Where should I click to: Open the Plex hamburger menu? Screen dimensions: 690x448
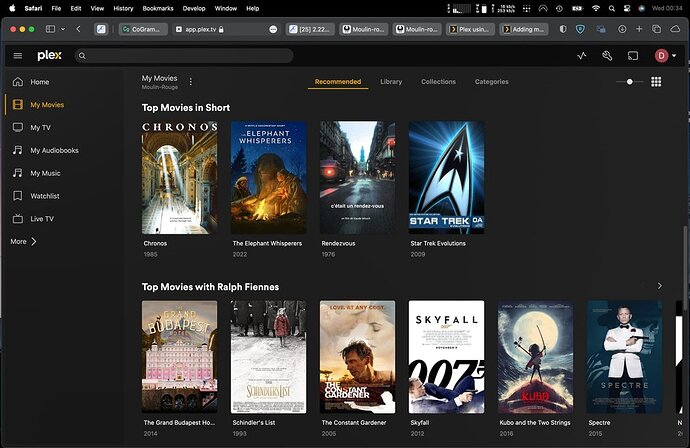point(18,55)
